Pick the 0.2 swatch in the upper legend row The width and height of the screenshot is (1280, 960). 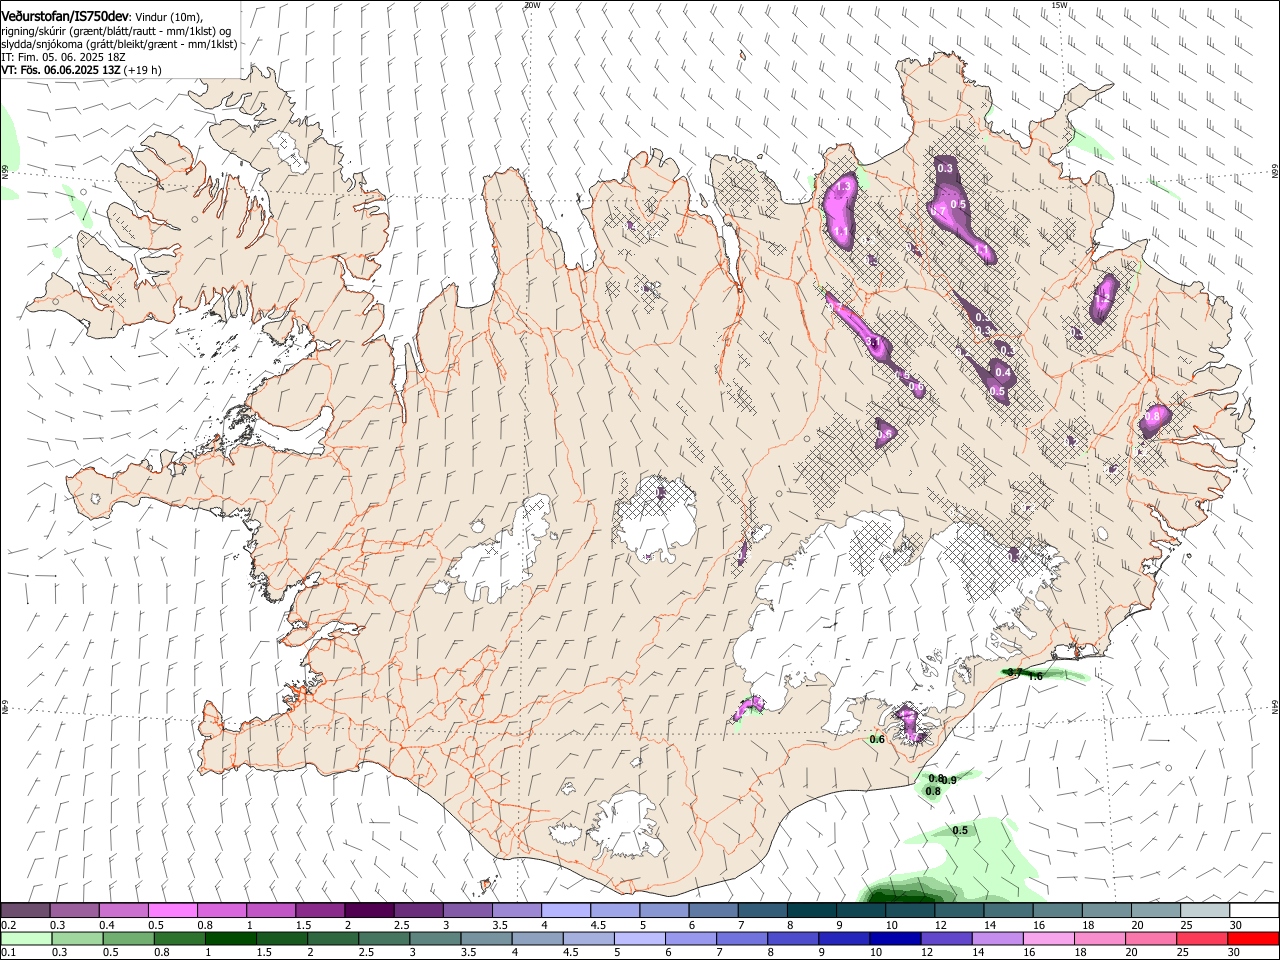pyautogui.click(x=24, y=911)
